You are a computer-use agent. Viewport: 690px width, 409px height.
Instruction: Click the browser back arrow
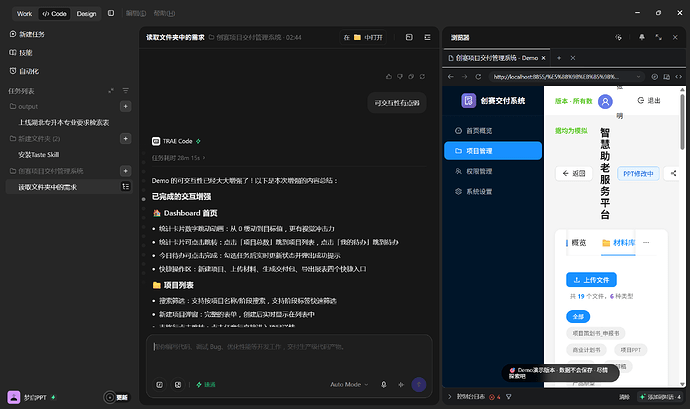pos(451,77)
